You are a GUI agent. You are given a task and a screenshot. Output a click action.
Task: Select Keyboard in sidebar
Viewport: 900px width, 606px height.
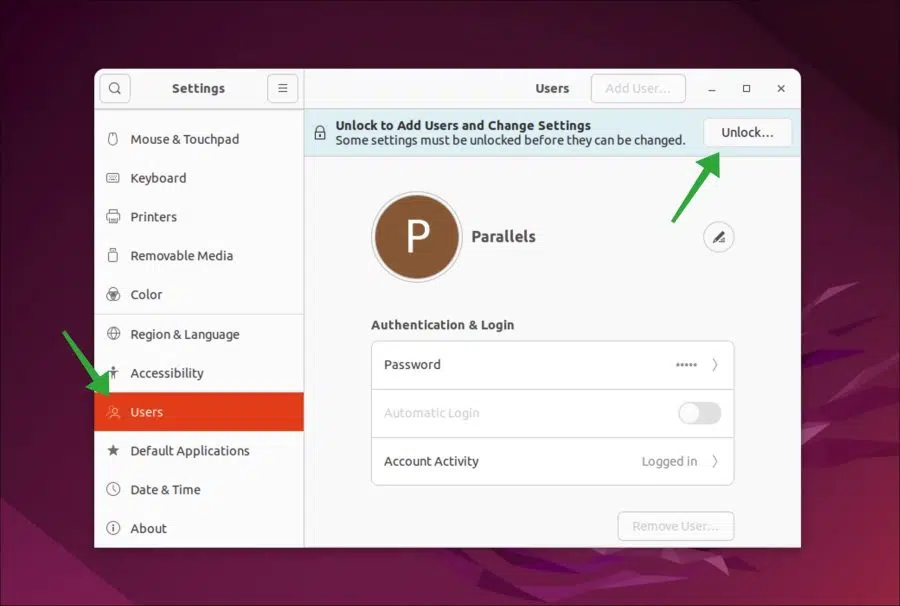[199, 178]
